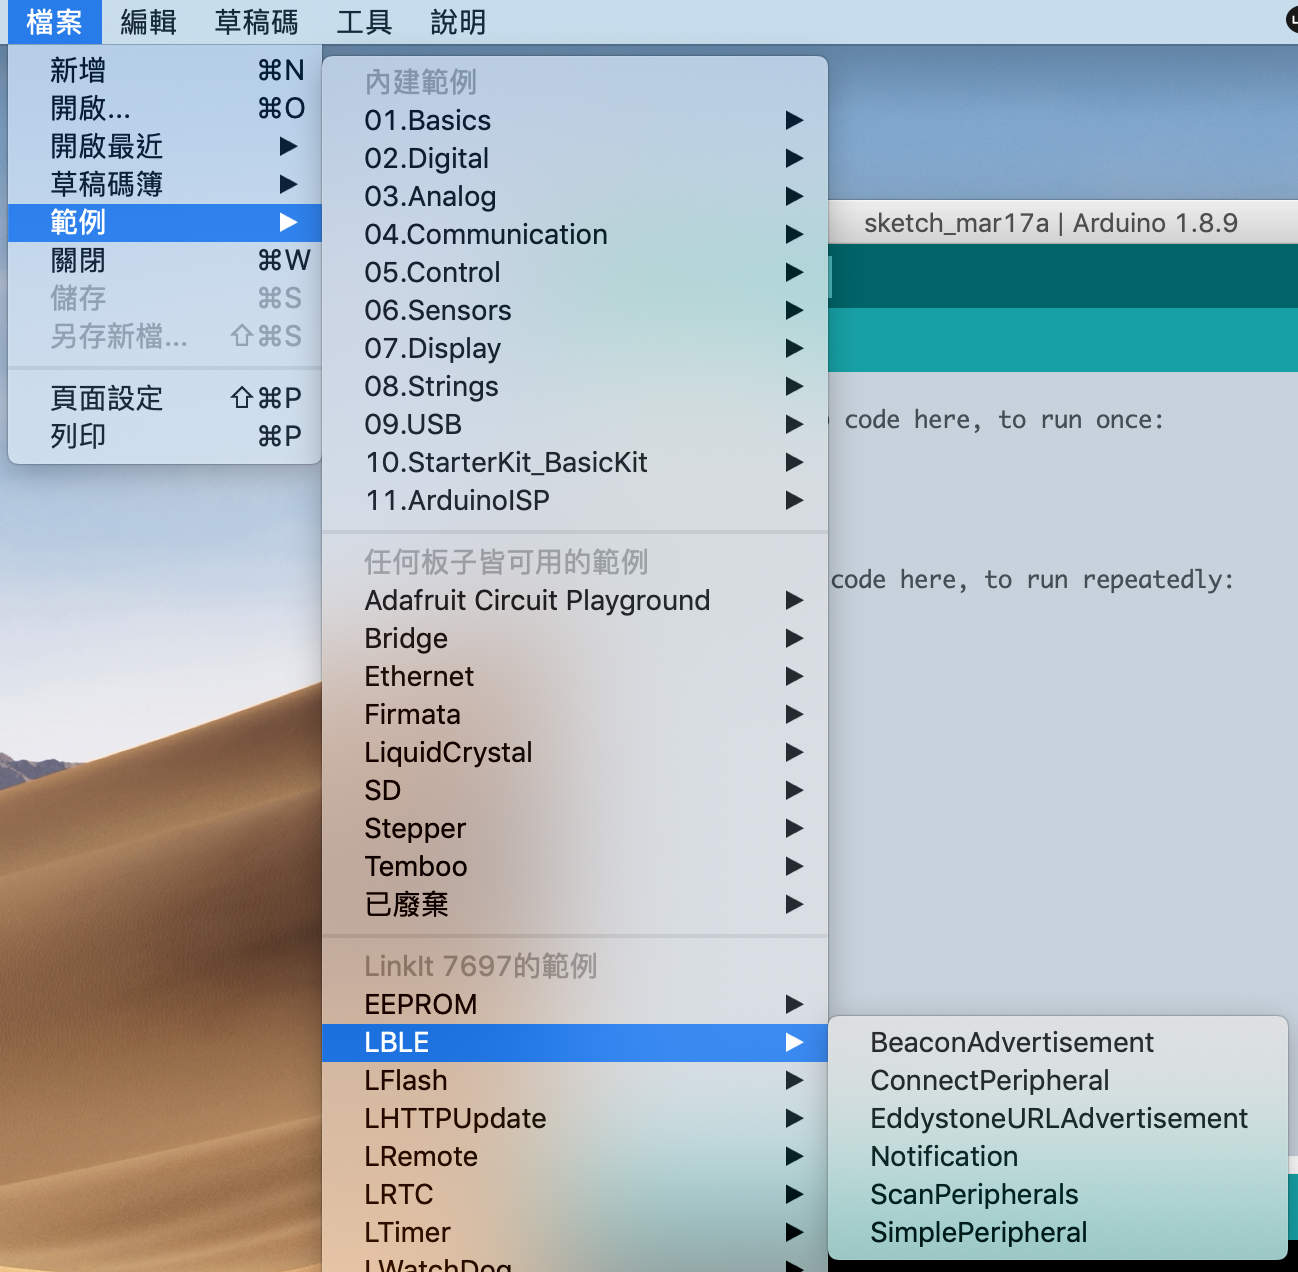1298x1272 pixels.
Task: Expand 04.Communication examples
Action: coord(575,234)
